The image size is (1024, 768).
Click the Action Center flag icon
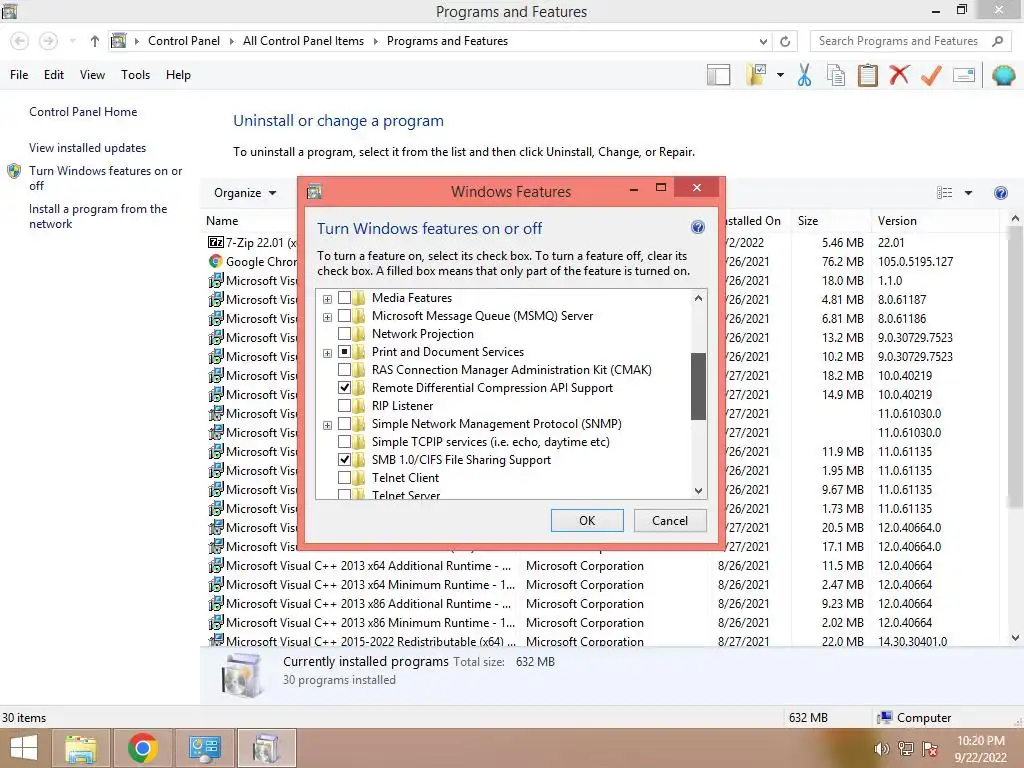tap(930, 749)
